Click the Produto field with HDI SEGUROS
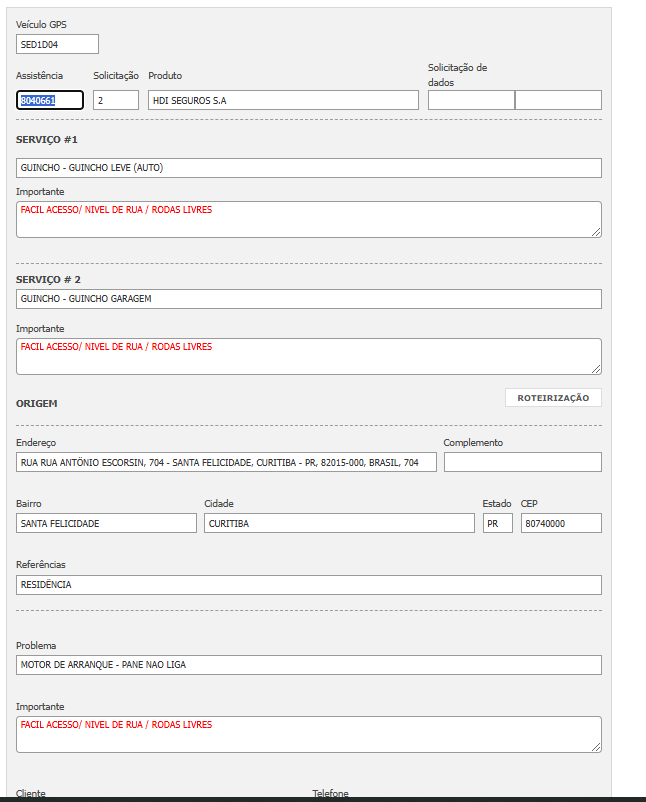Viewport: 646px width, 802px height. [283, 100]
